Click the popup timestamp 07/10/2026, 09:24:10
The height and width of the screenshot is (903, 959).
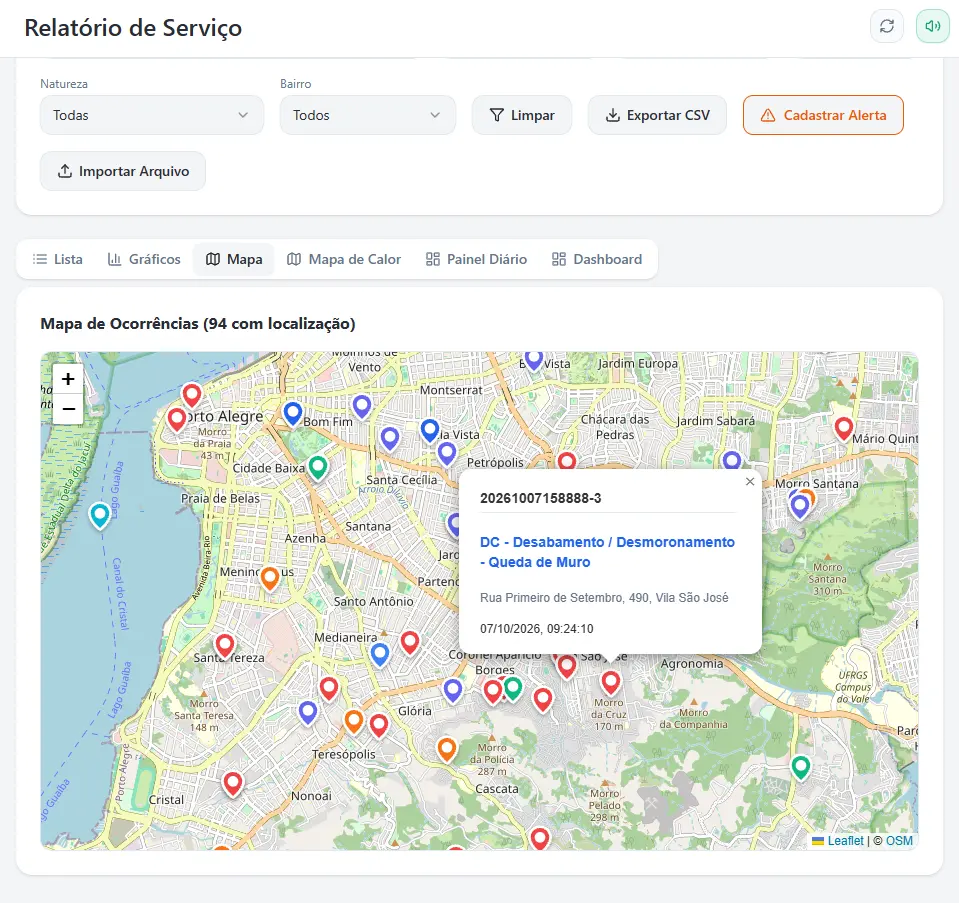click(536, 629)
